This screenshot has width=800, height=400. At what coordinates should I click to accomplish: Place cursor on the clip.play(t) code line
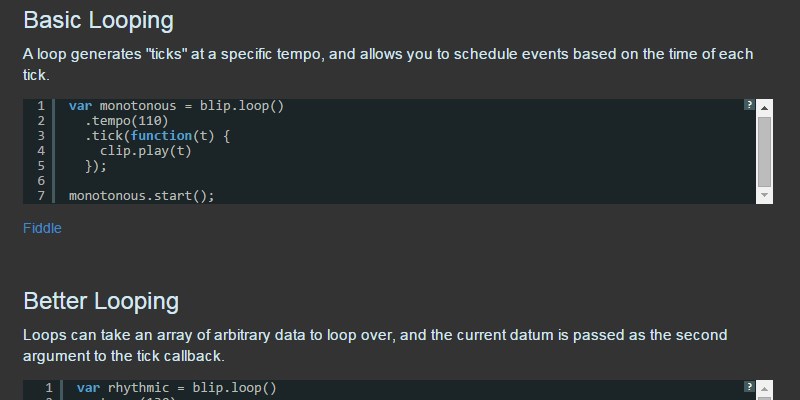tap(145, 151)
